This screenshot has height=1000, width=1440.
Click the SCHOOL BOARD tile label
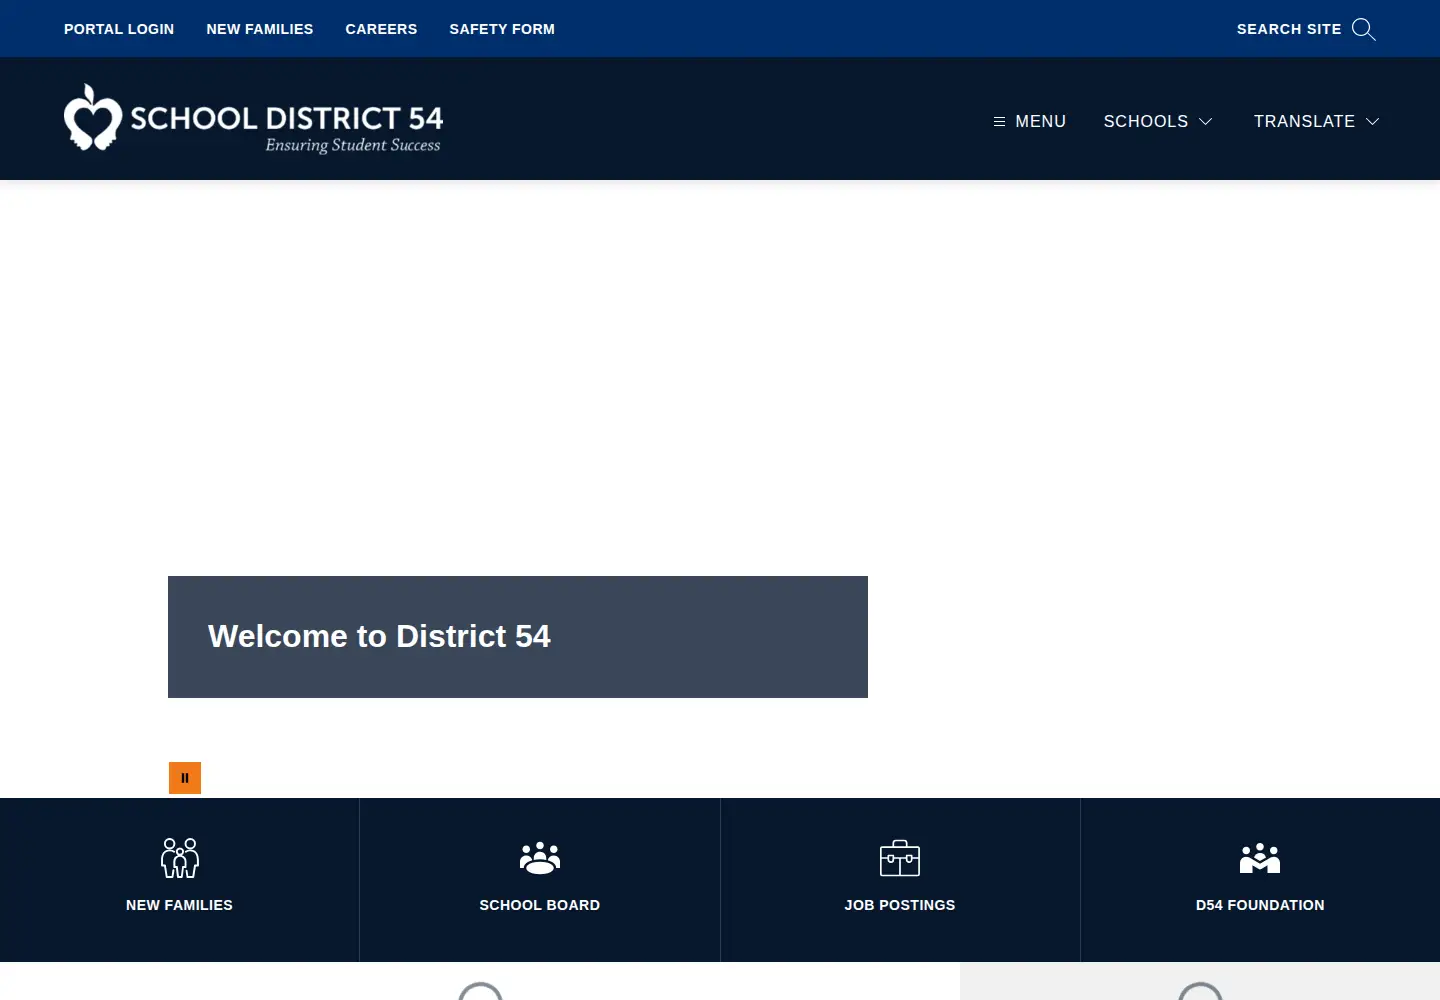tap(540, 905)
